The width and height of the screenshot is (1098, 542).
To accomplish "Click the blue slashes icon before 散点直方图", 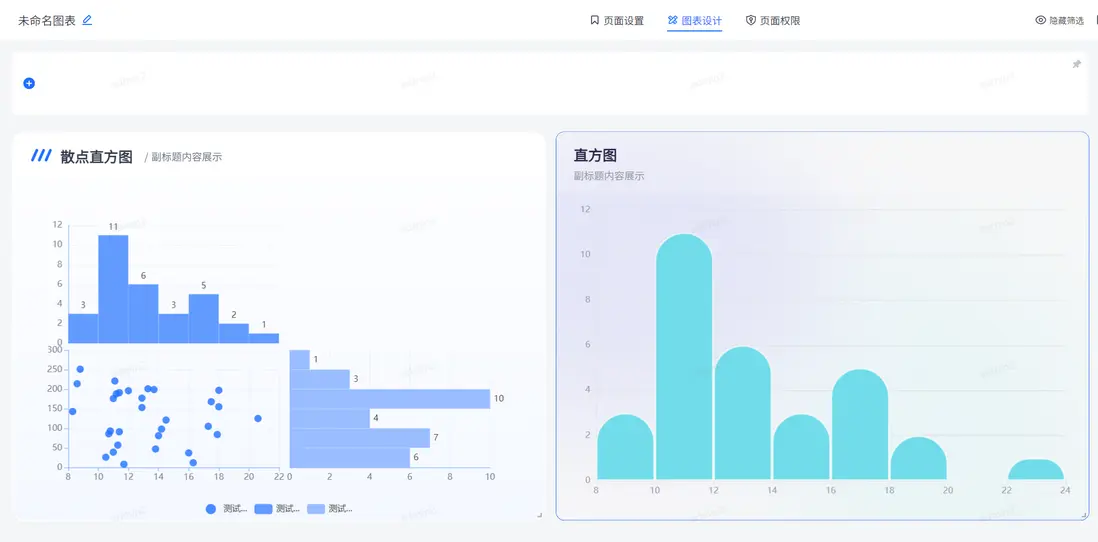I will [x=41, y=155].
